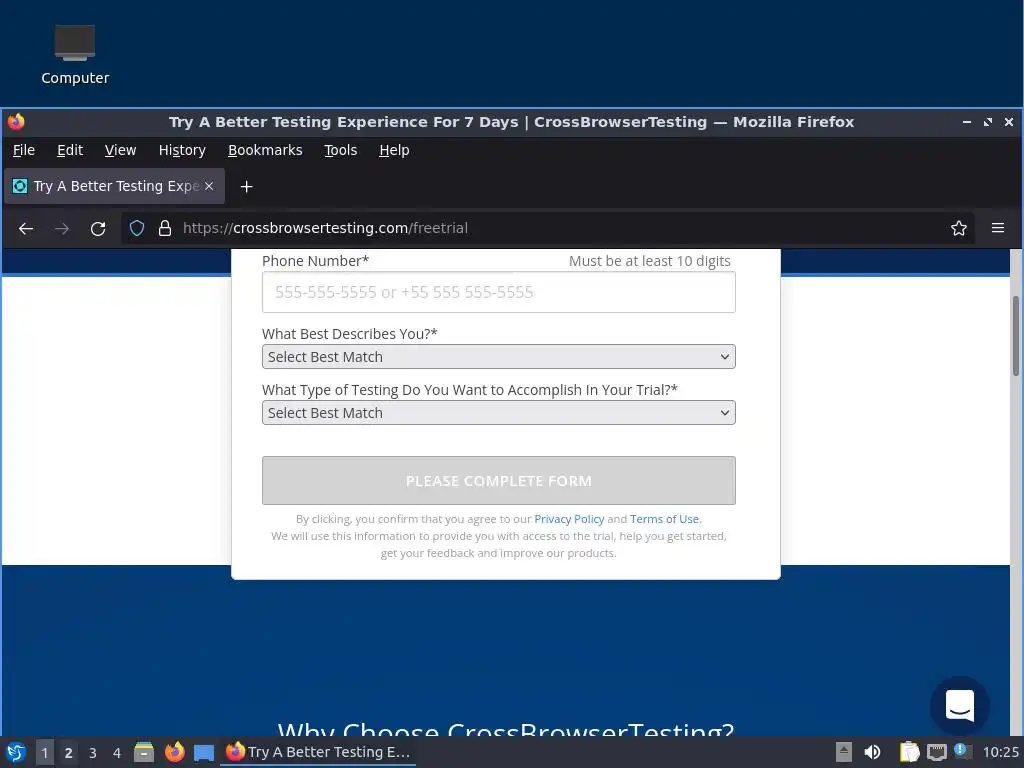1024x768 pixels.
Task: Switch to workspace 4
Action: pyautogui.click(x=117, y=753)
